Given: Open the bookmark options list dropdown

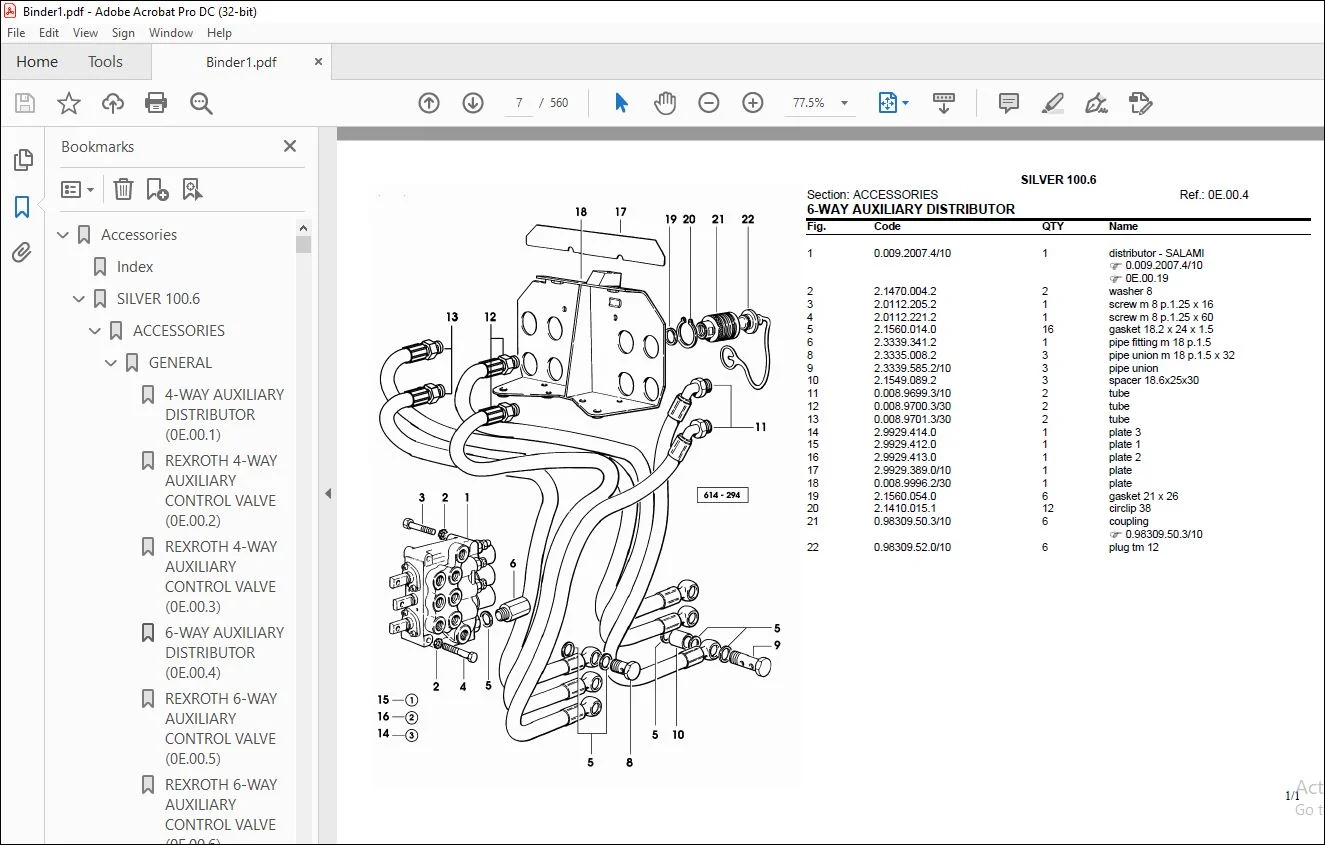Looking at the screenshot, I should click(77, 189).
